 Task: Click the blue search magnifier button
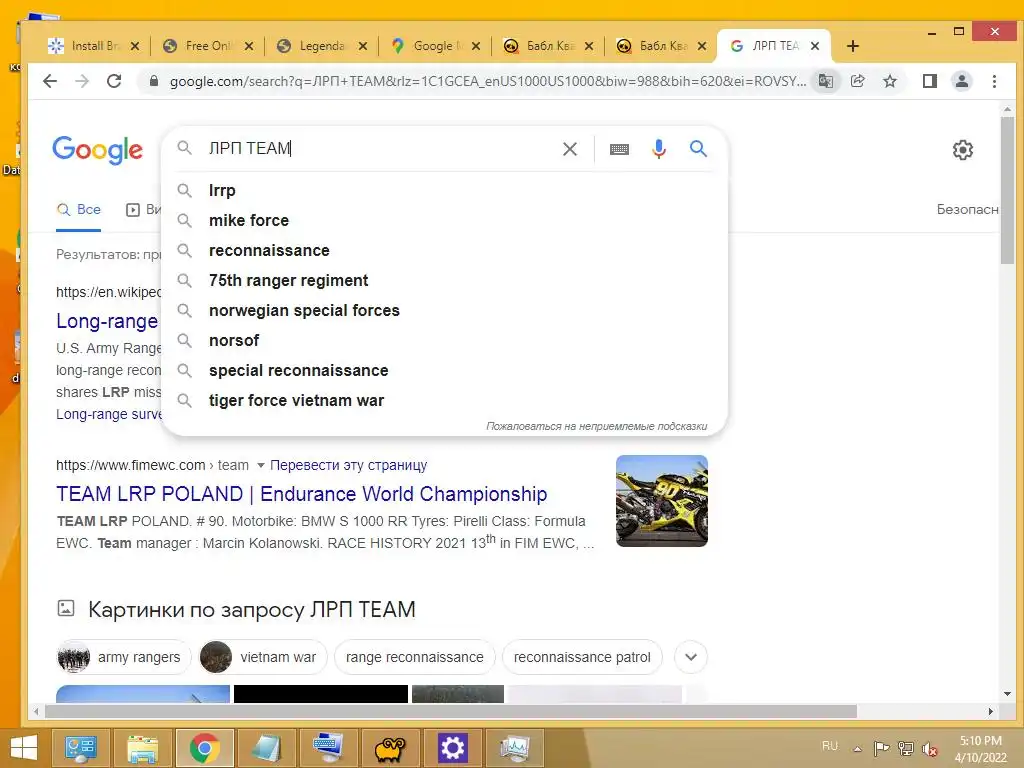point(698,149)
